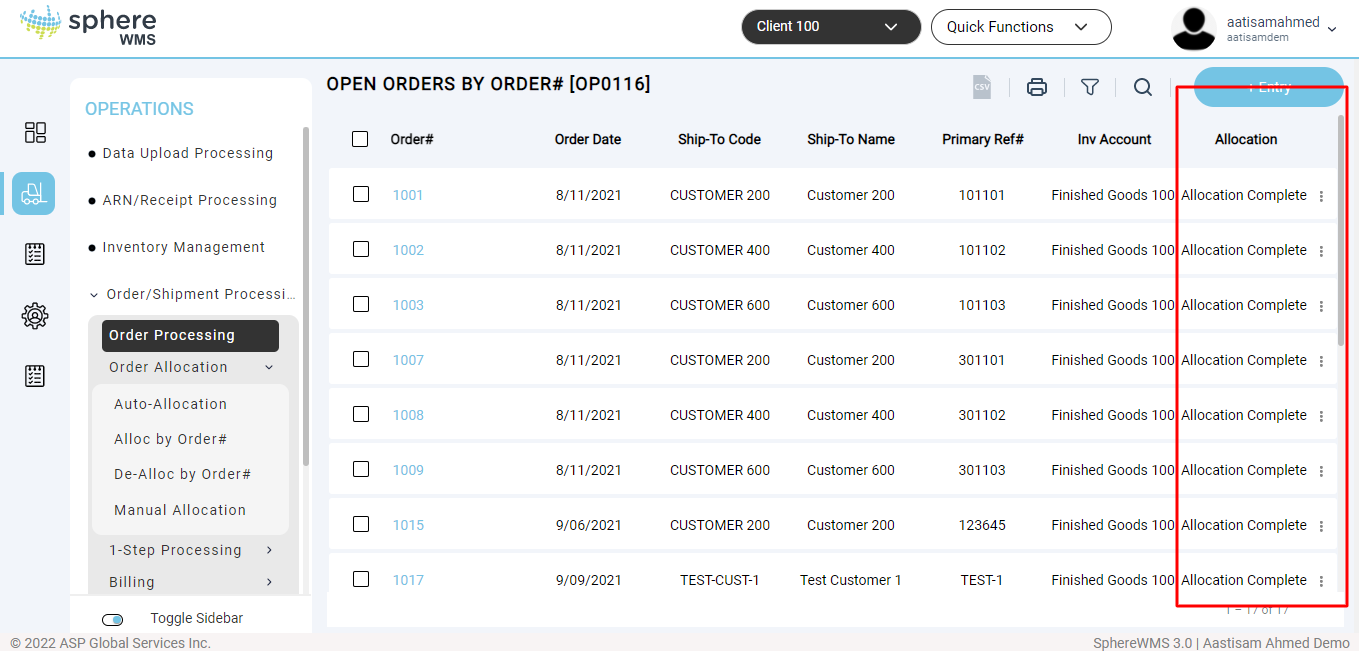Image resolution: width=1359 pixels, height=651 pixels.
Task: Open three-dot menu for order 1001
Action: pos(1321,196)
